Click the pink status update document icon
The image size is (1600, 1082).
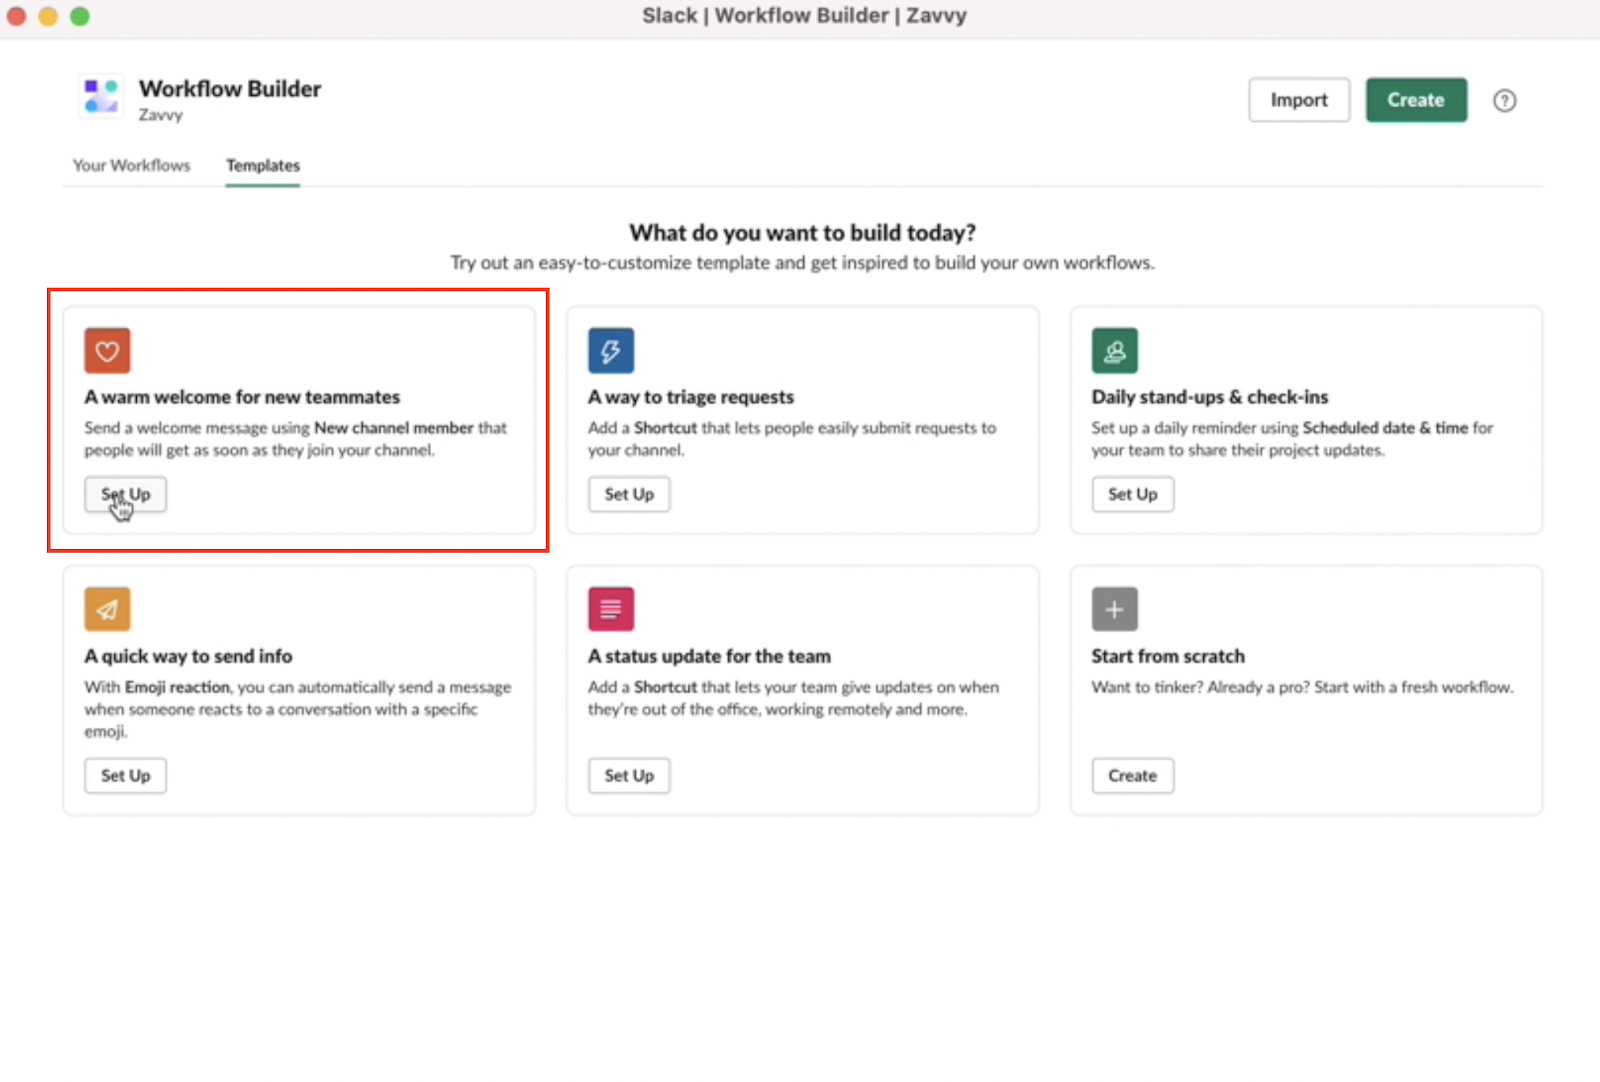click(611, 608)
